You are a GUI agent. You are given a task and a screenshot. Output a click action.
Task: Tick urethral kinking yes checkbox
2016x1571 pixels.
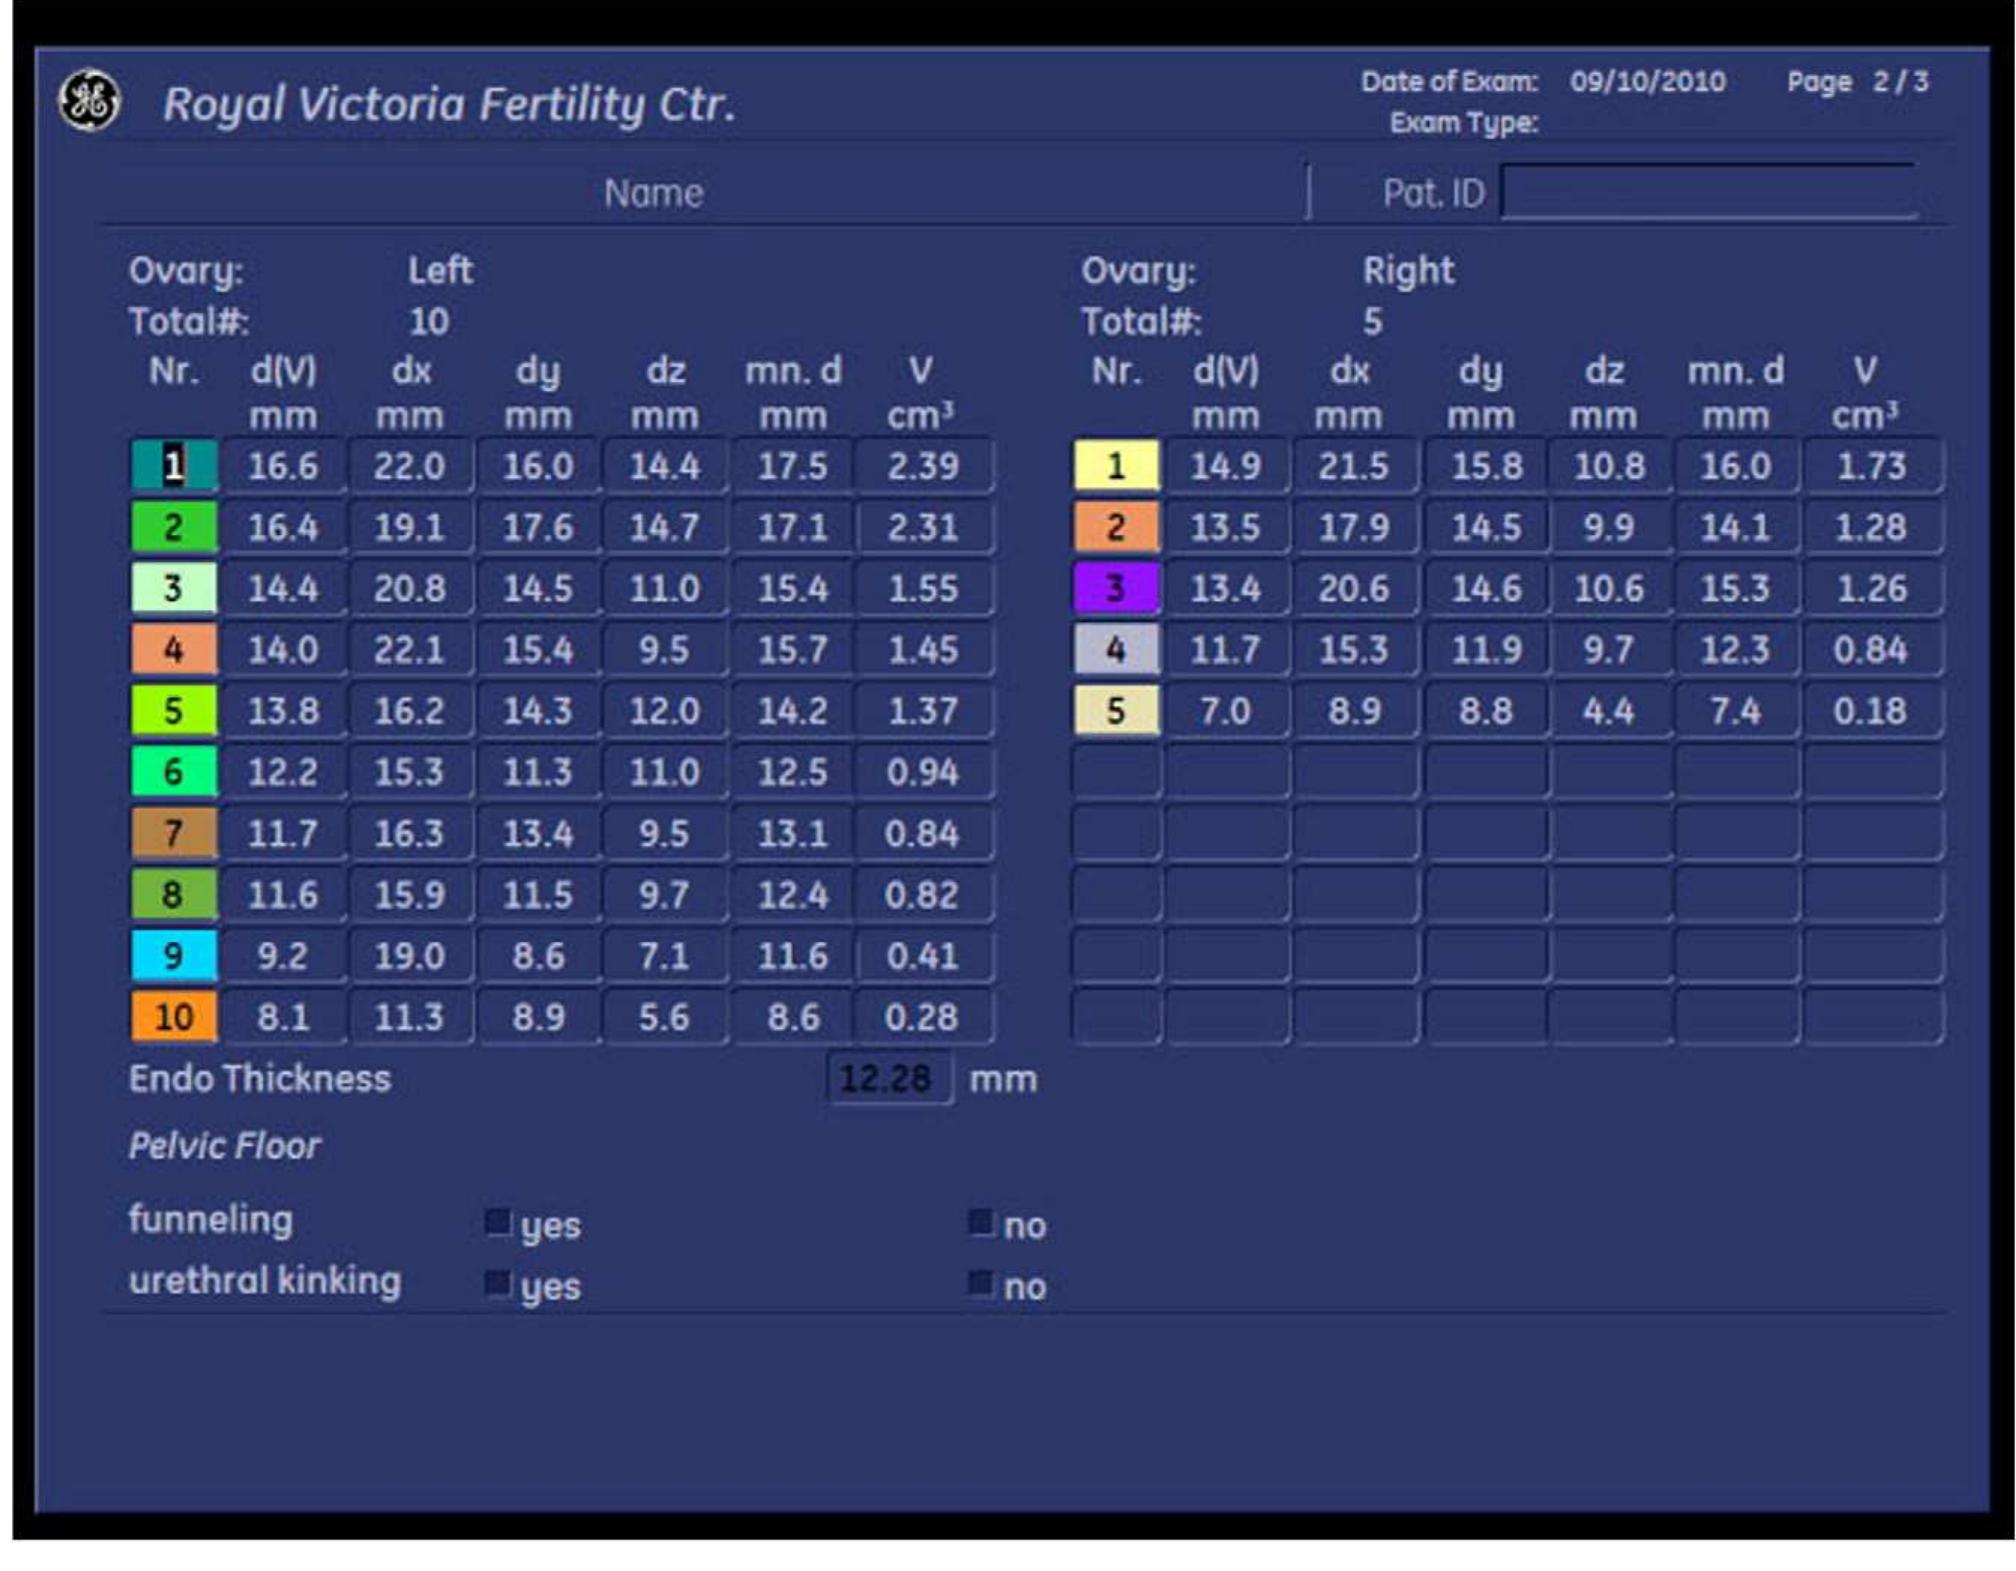point(497,1283)
